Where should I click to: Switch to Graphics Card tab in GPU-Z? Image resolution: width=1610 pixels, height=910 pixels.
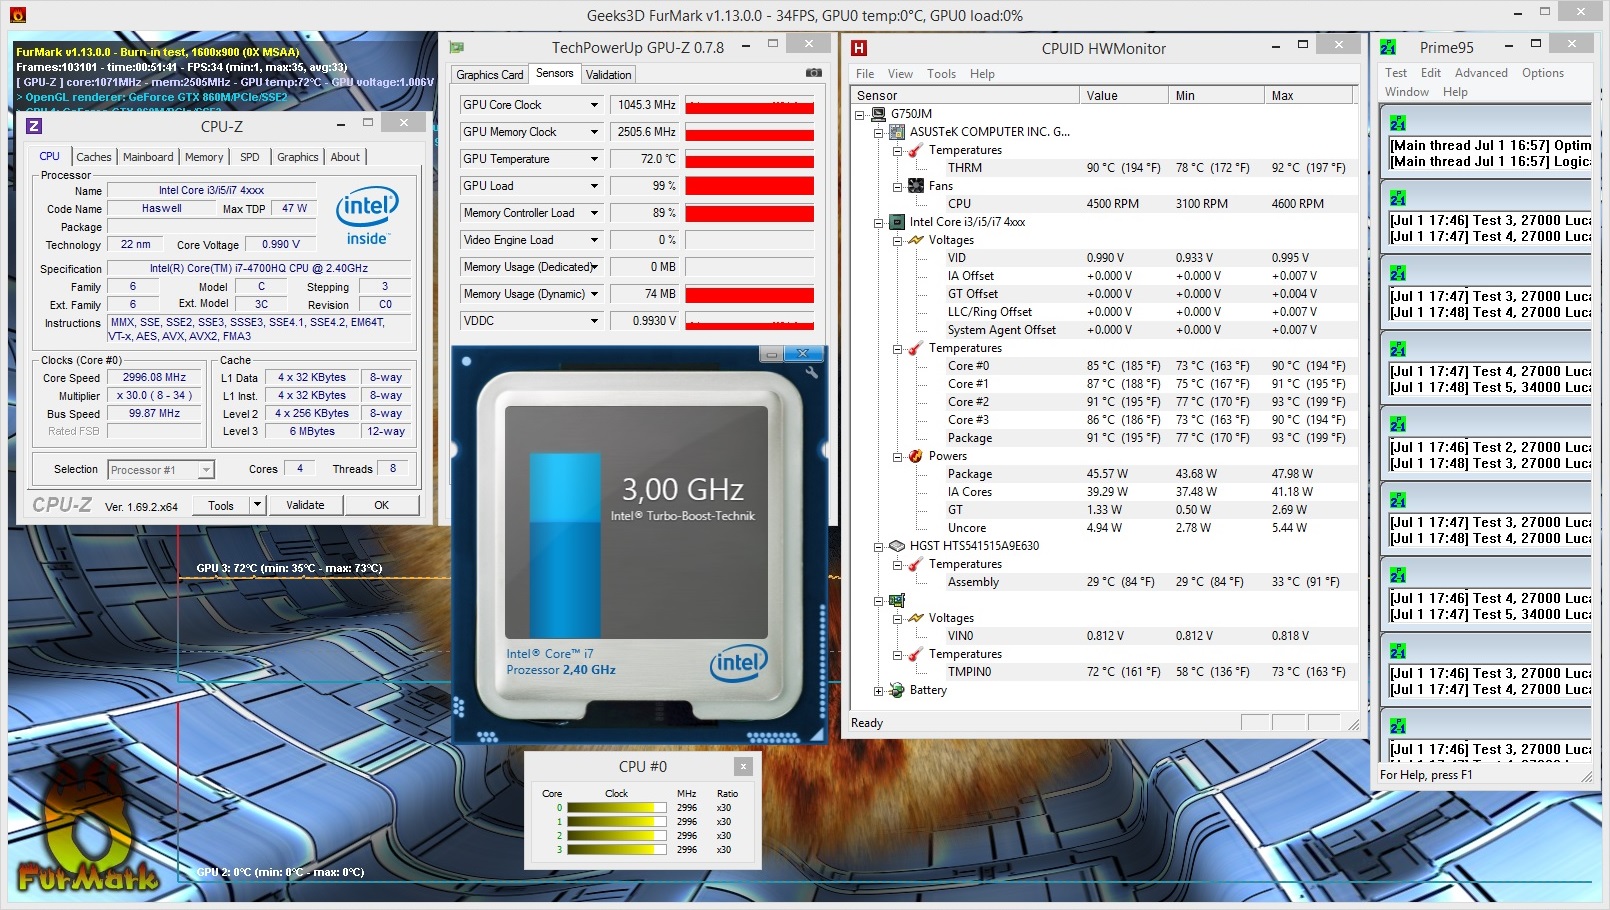coord(490,75)
